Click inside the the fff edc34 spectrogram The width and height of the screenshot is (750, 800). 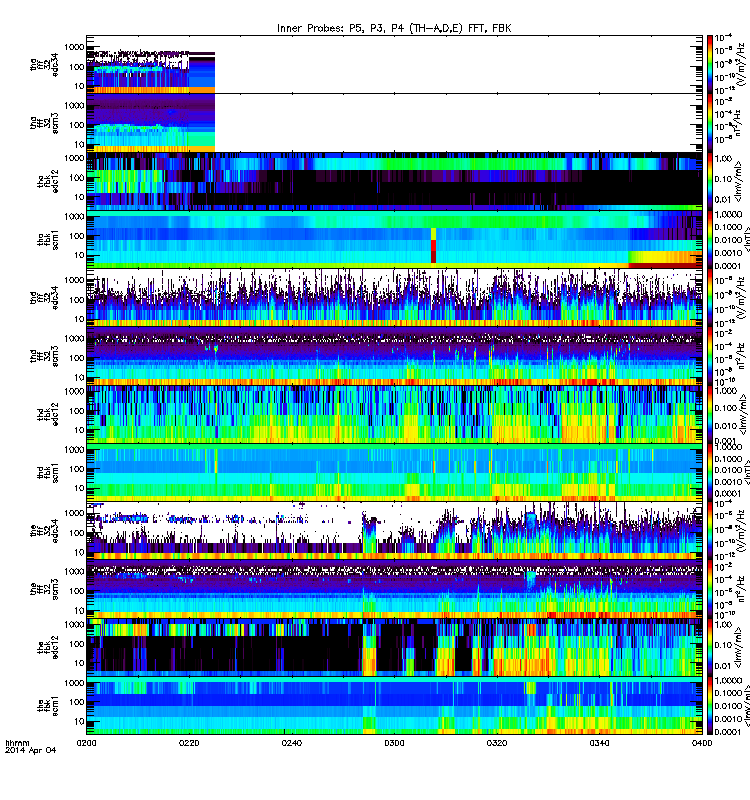(394, 531)
